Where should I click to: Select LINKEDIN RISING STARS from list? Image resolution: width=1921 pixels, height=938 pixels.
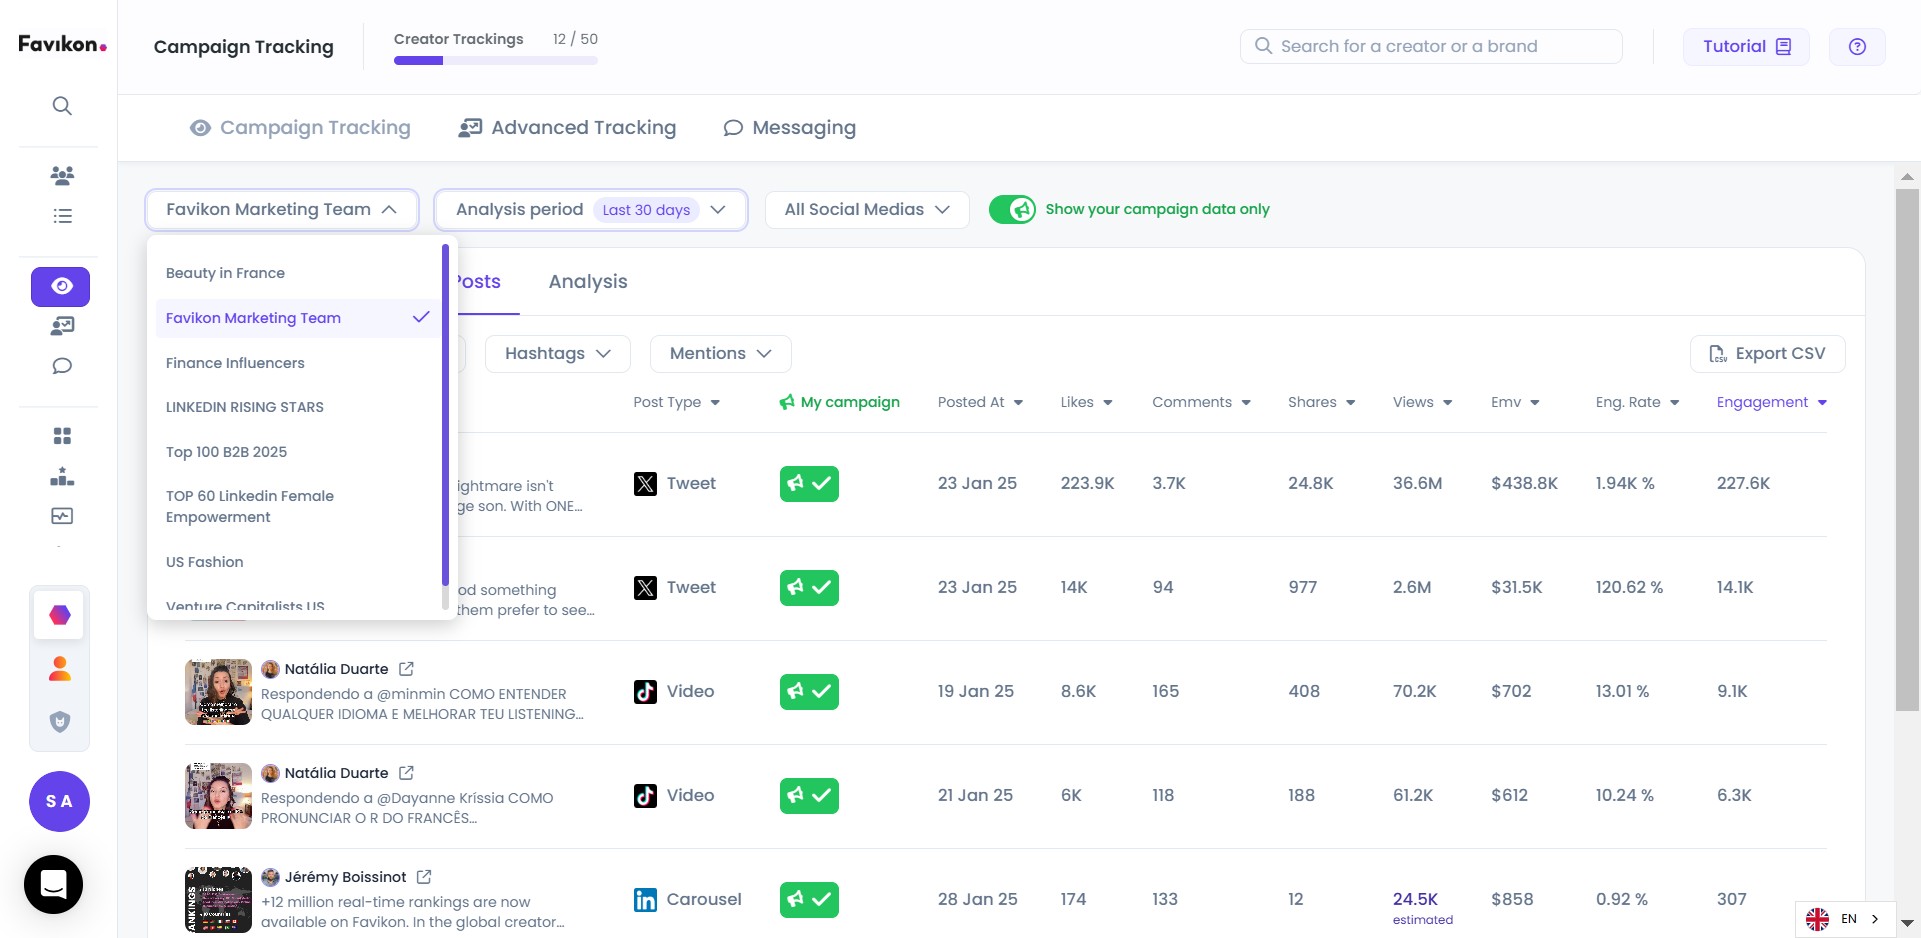[x=296, y=407]
